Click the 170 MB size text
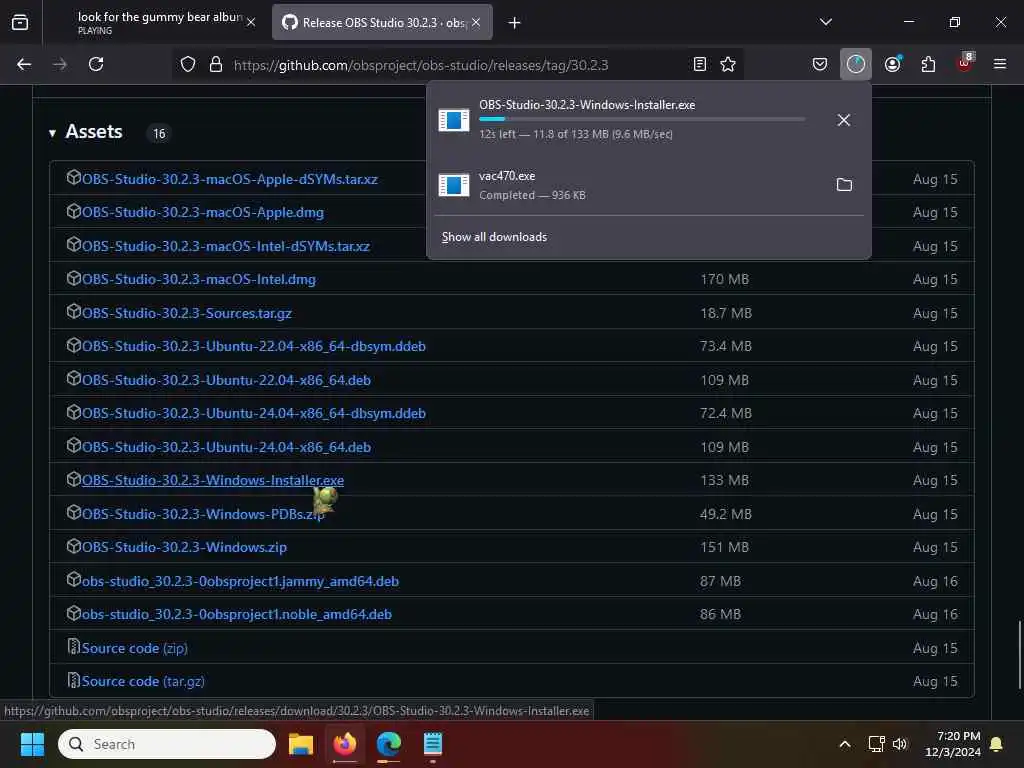Screen dimensions: 1024x768 725,280
